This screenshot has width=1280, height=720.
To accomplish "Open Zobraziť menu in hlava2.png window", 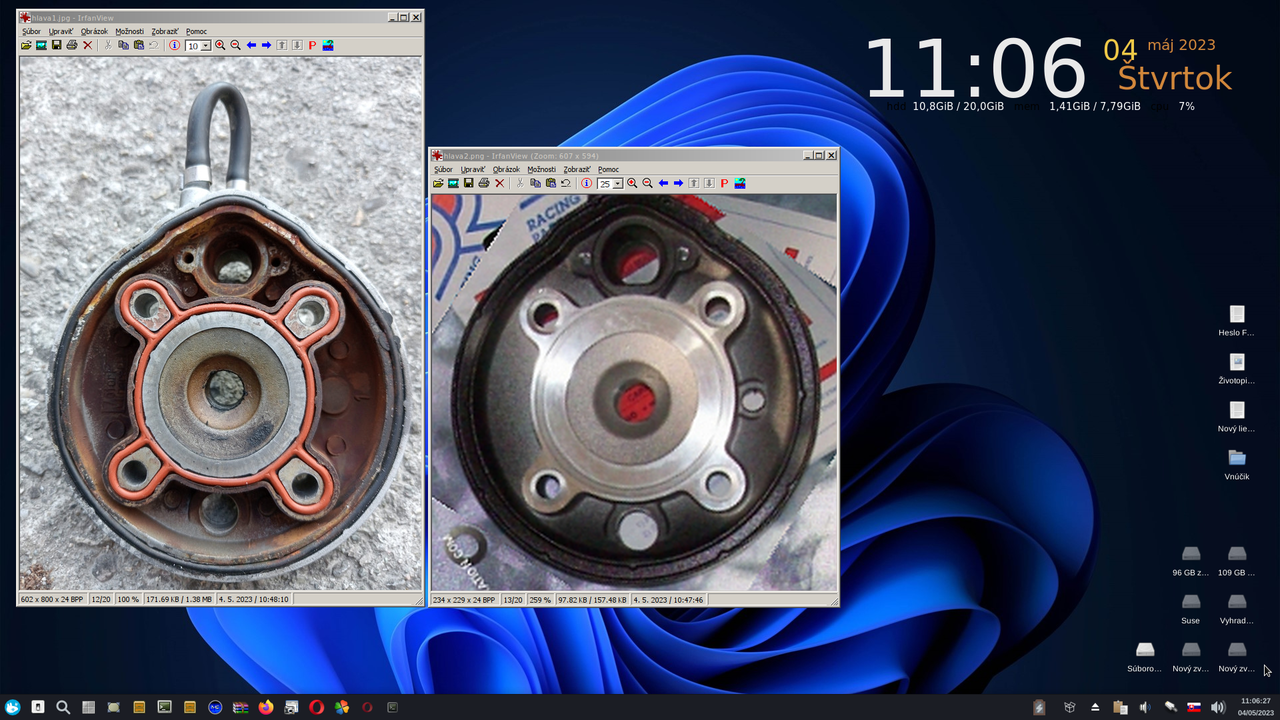I will point(577,169).
